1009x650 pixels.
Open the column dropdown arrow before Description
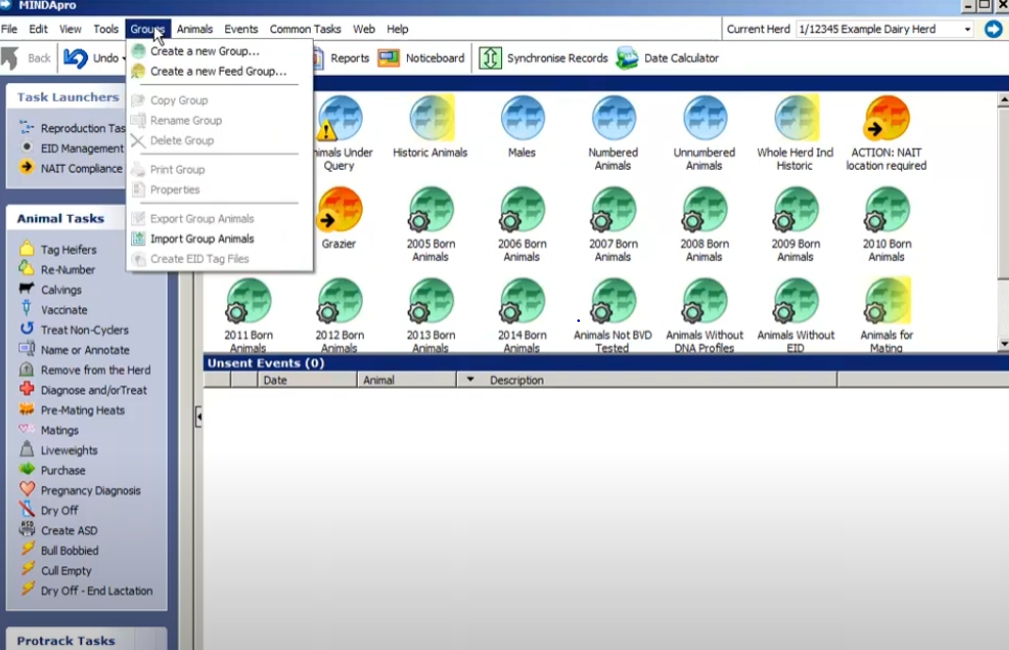pos(470,380)
